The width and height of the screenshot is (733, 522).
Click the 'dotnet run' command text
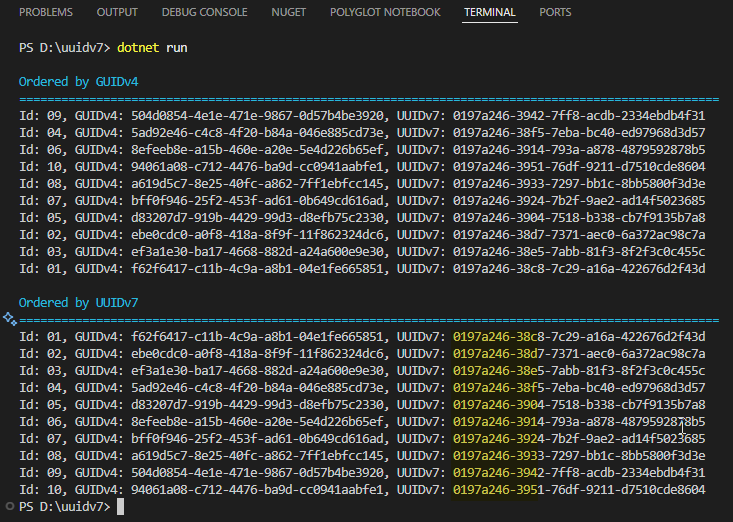click(x=151, y=48)
